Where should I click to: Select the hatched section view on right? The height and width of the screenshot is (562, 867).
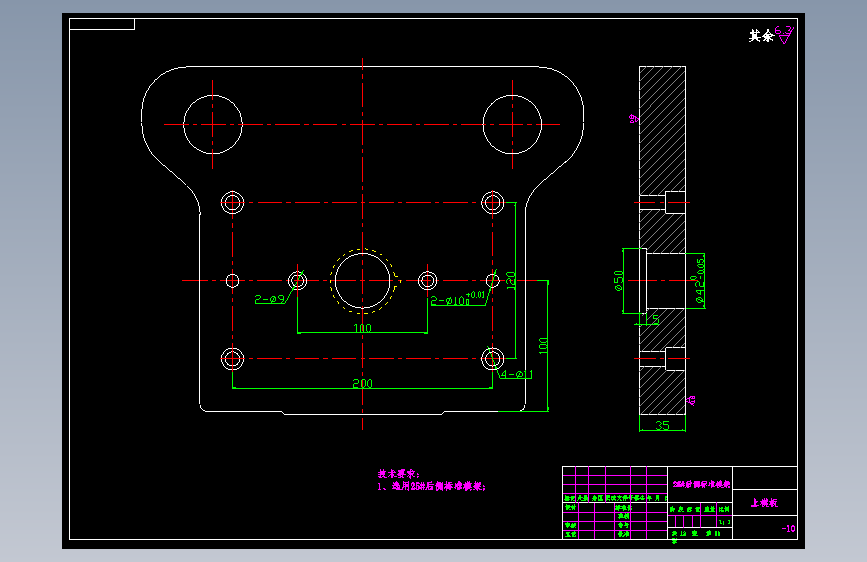tap(662, 240)
